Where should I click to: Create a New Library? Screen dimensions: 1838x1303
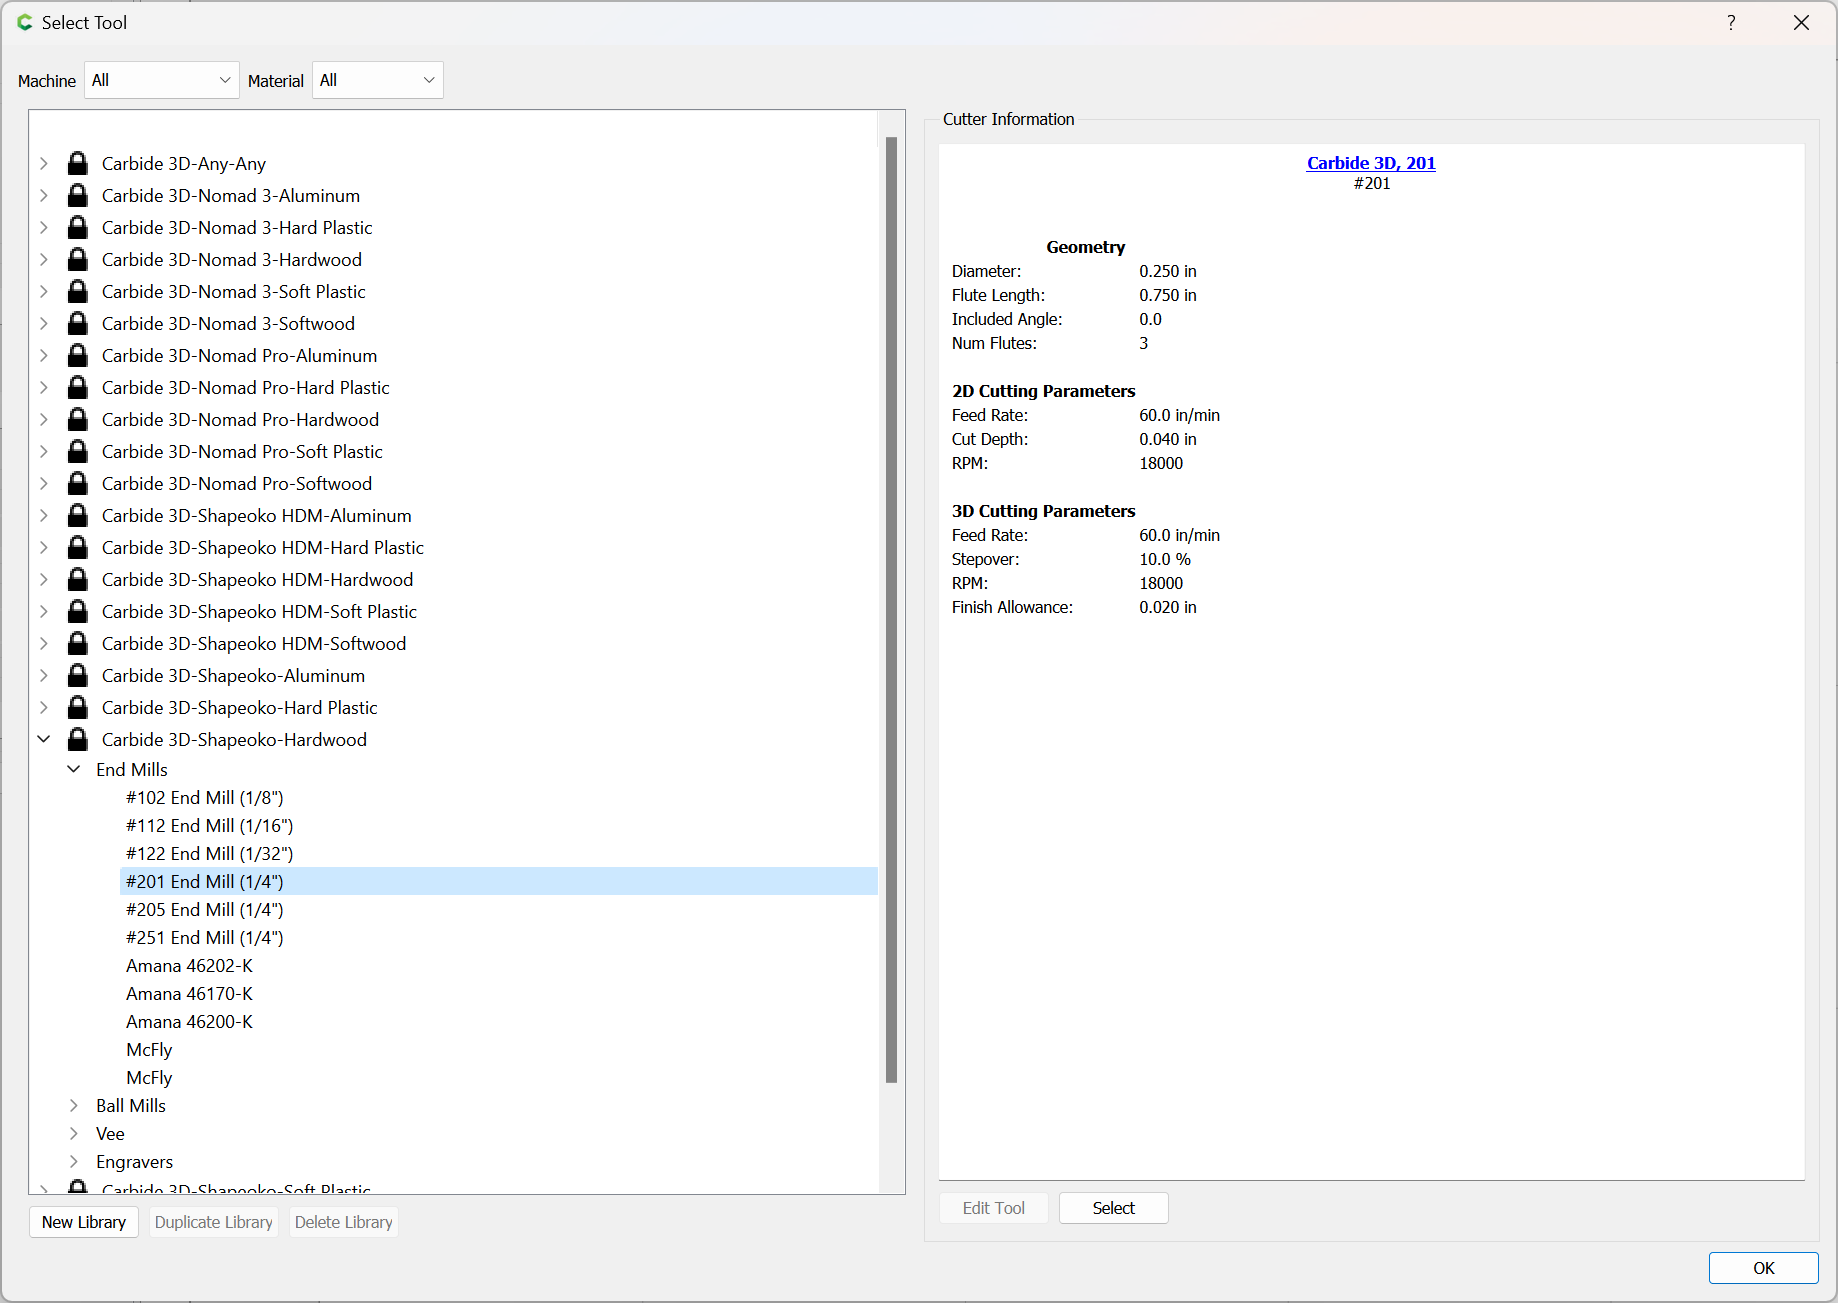pyautogui.click(x=84, y=1222)
